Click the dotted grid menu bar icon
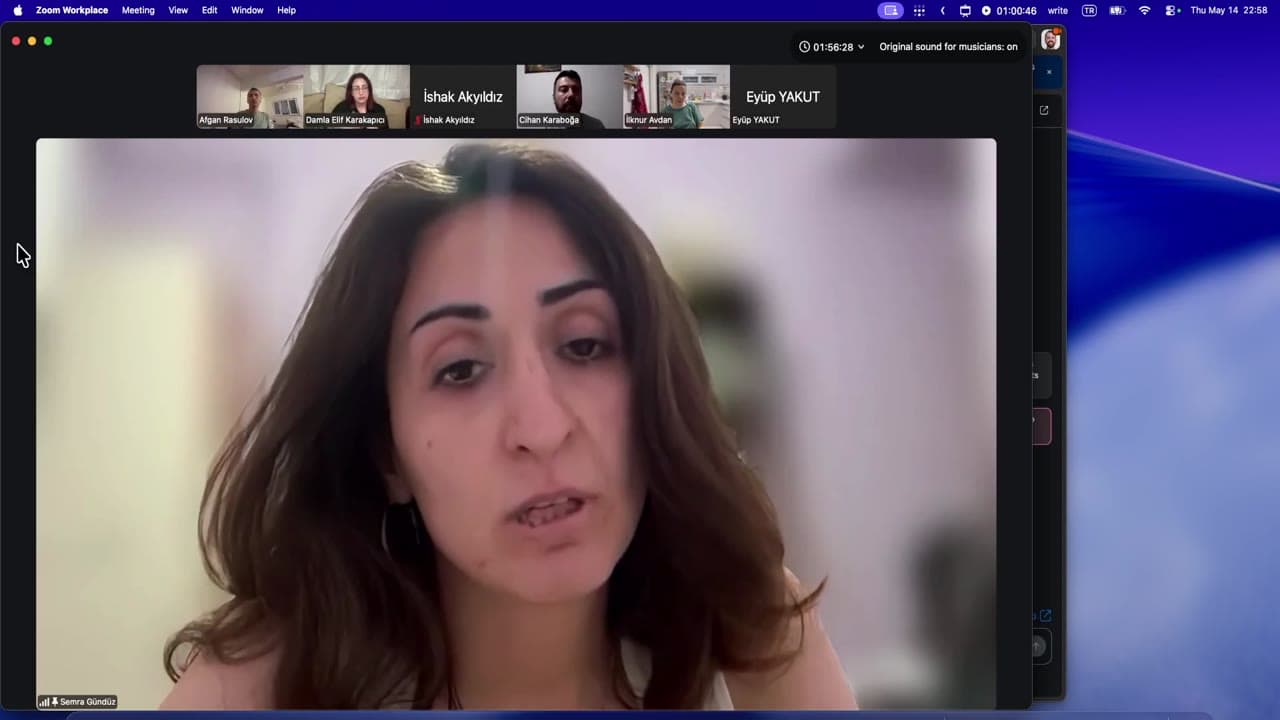 pyautogui.click(x=919, y=10)
